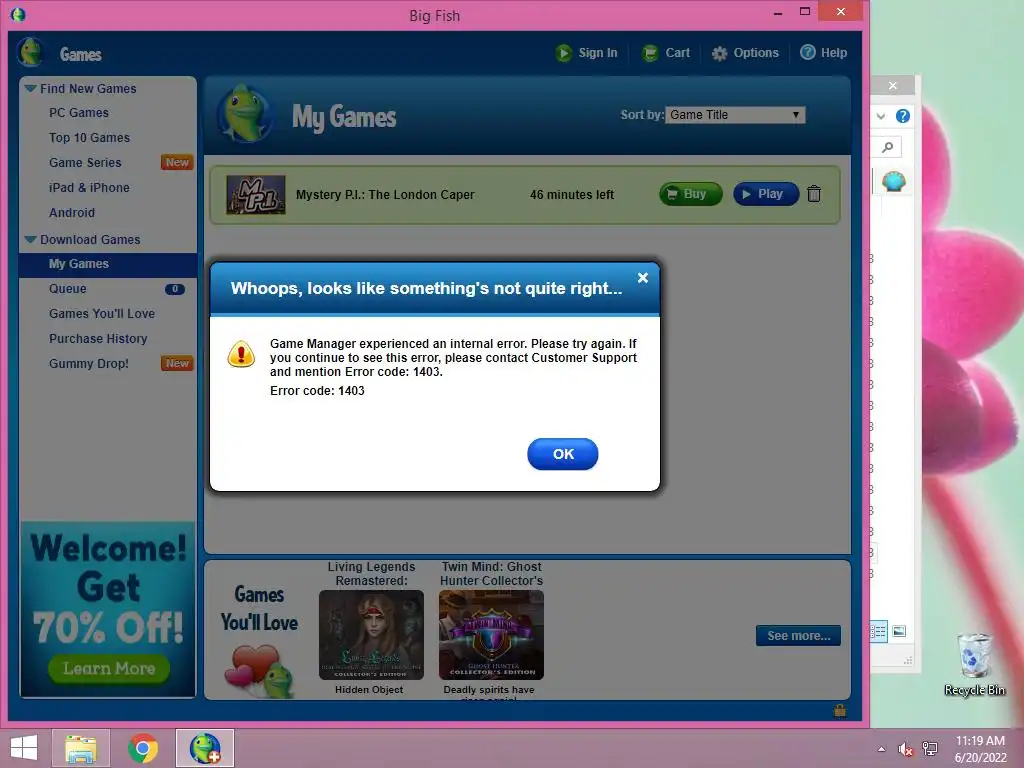
Task: Click the network tray icon
Action: tap(930, 749)
